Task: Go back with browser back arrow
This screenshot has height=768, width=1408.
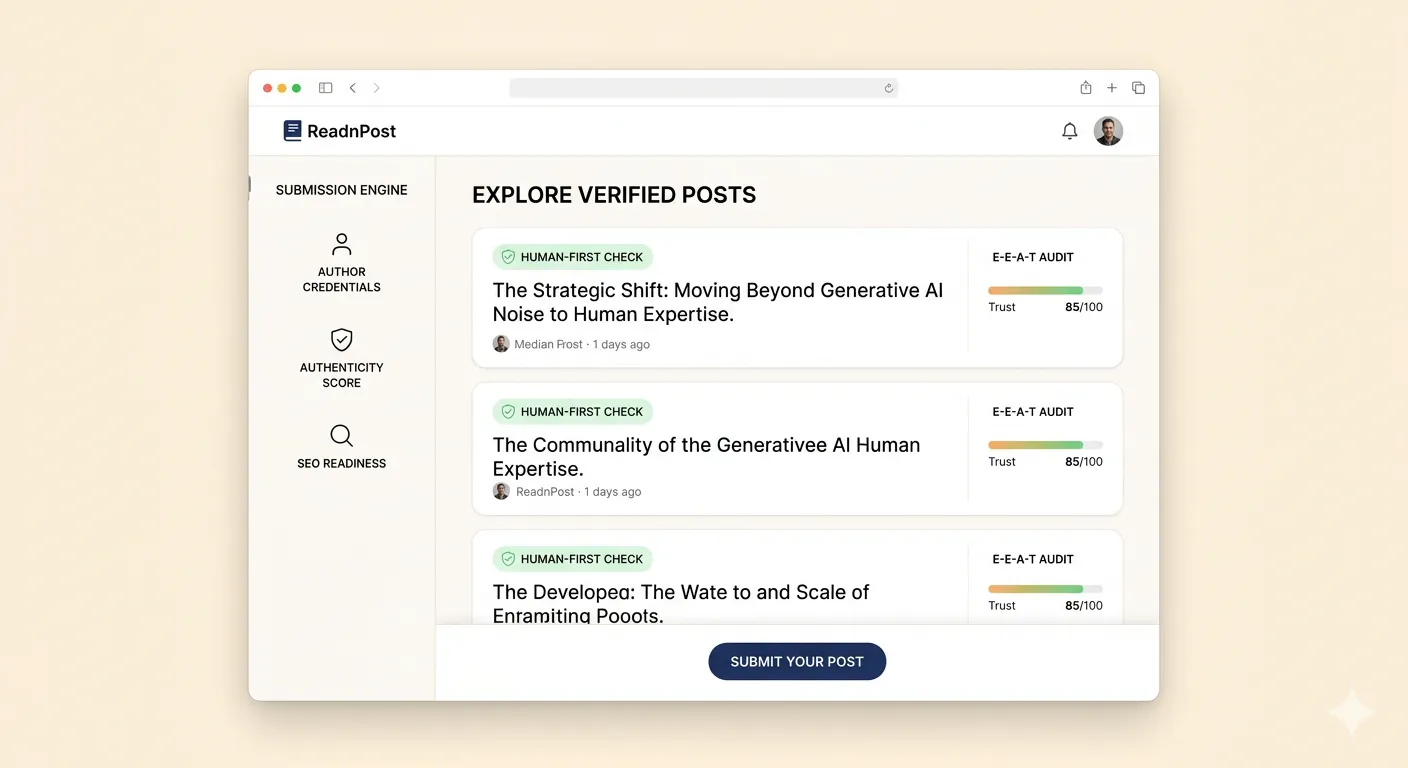Action: (352, 88)
